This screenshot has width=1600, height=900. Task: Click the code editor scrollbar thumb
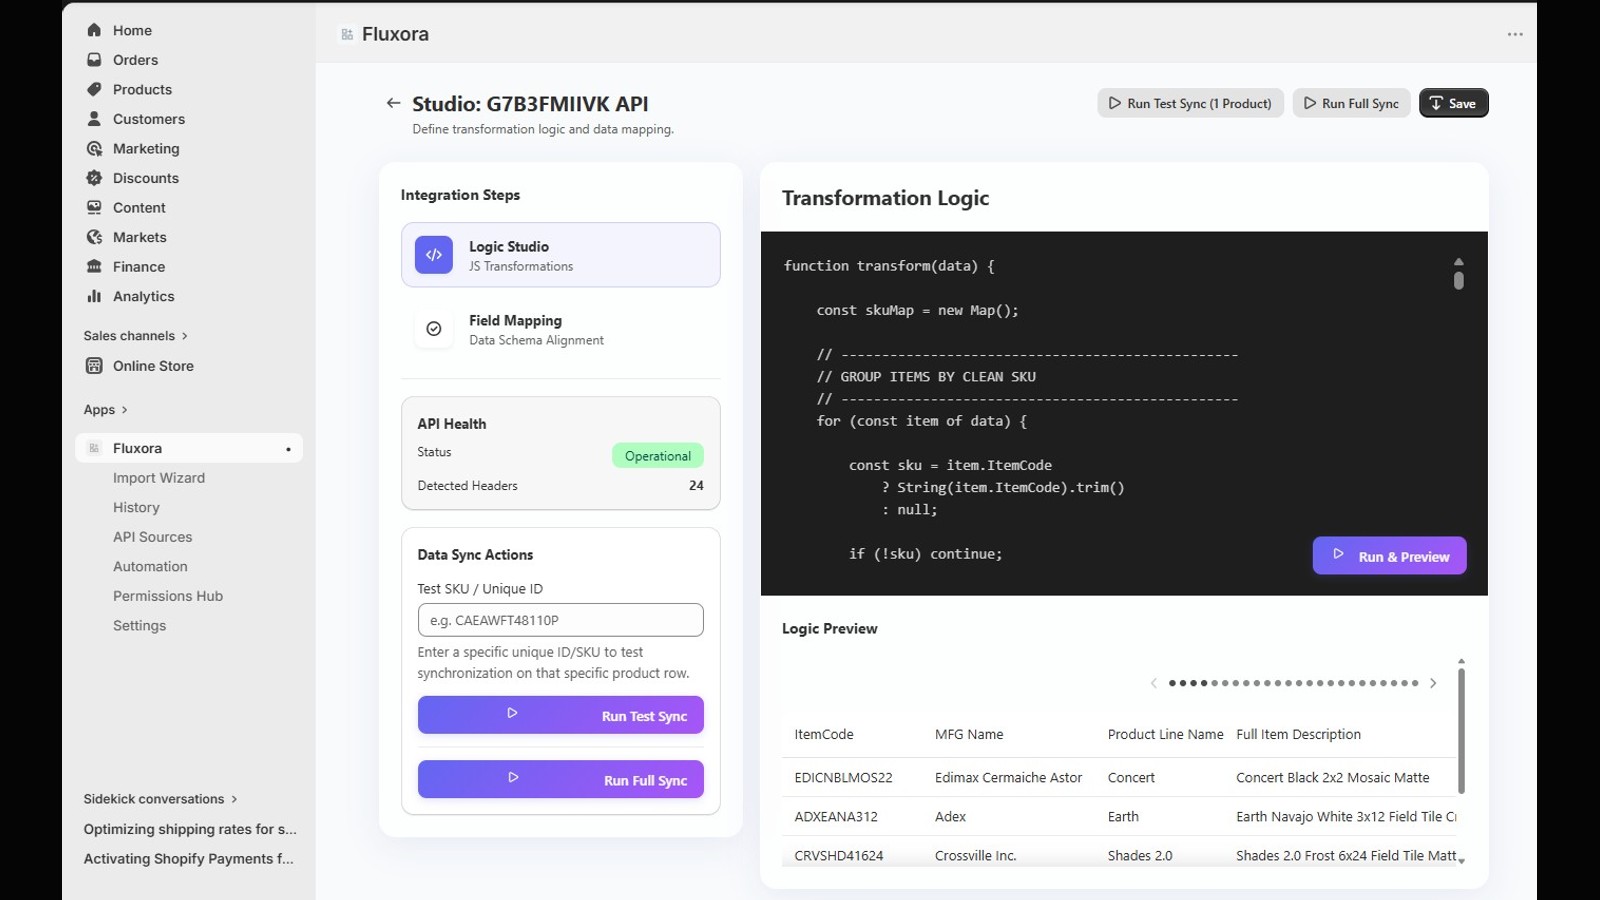point(1458,280)
